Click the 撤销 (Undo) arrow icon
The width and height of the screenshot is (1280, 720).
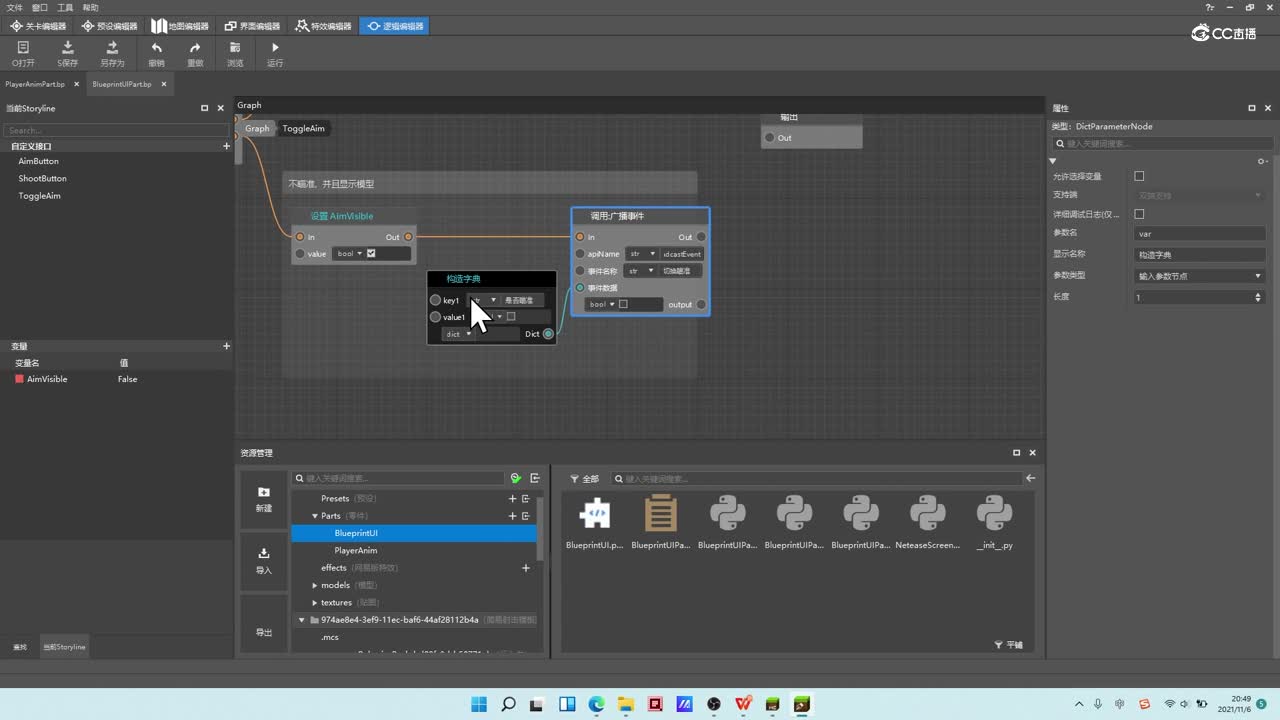(156, 47)
